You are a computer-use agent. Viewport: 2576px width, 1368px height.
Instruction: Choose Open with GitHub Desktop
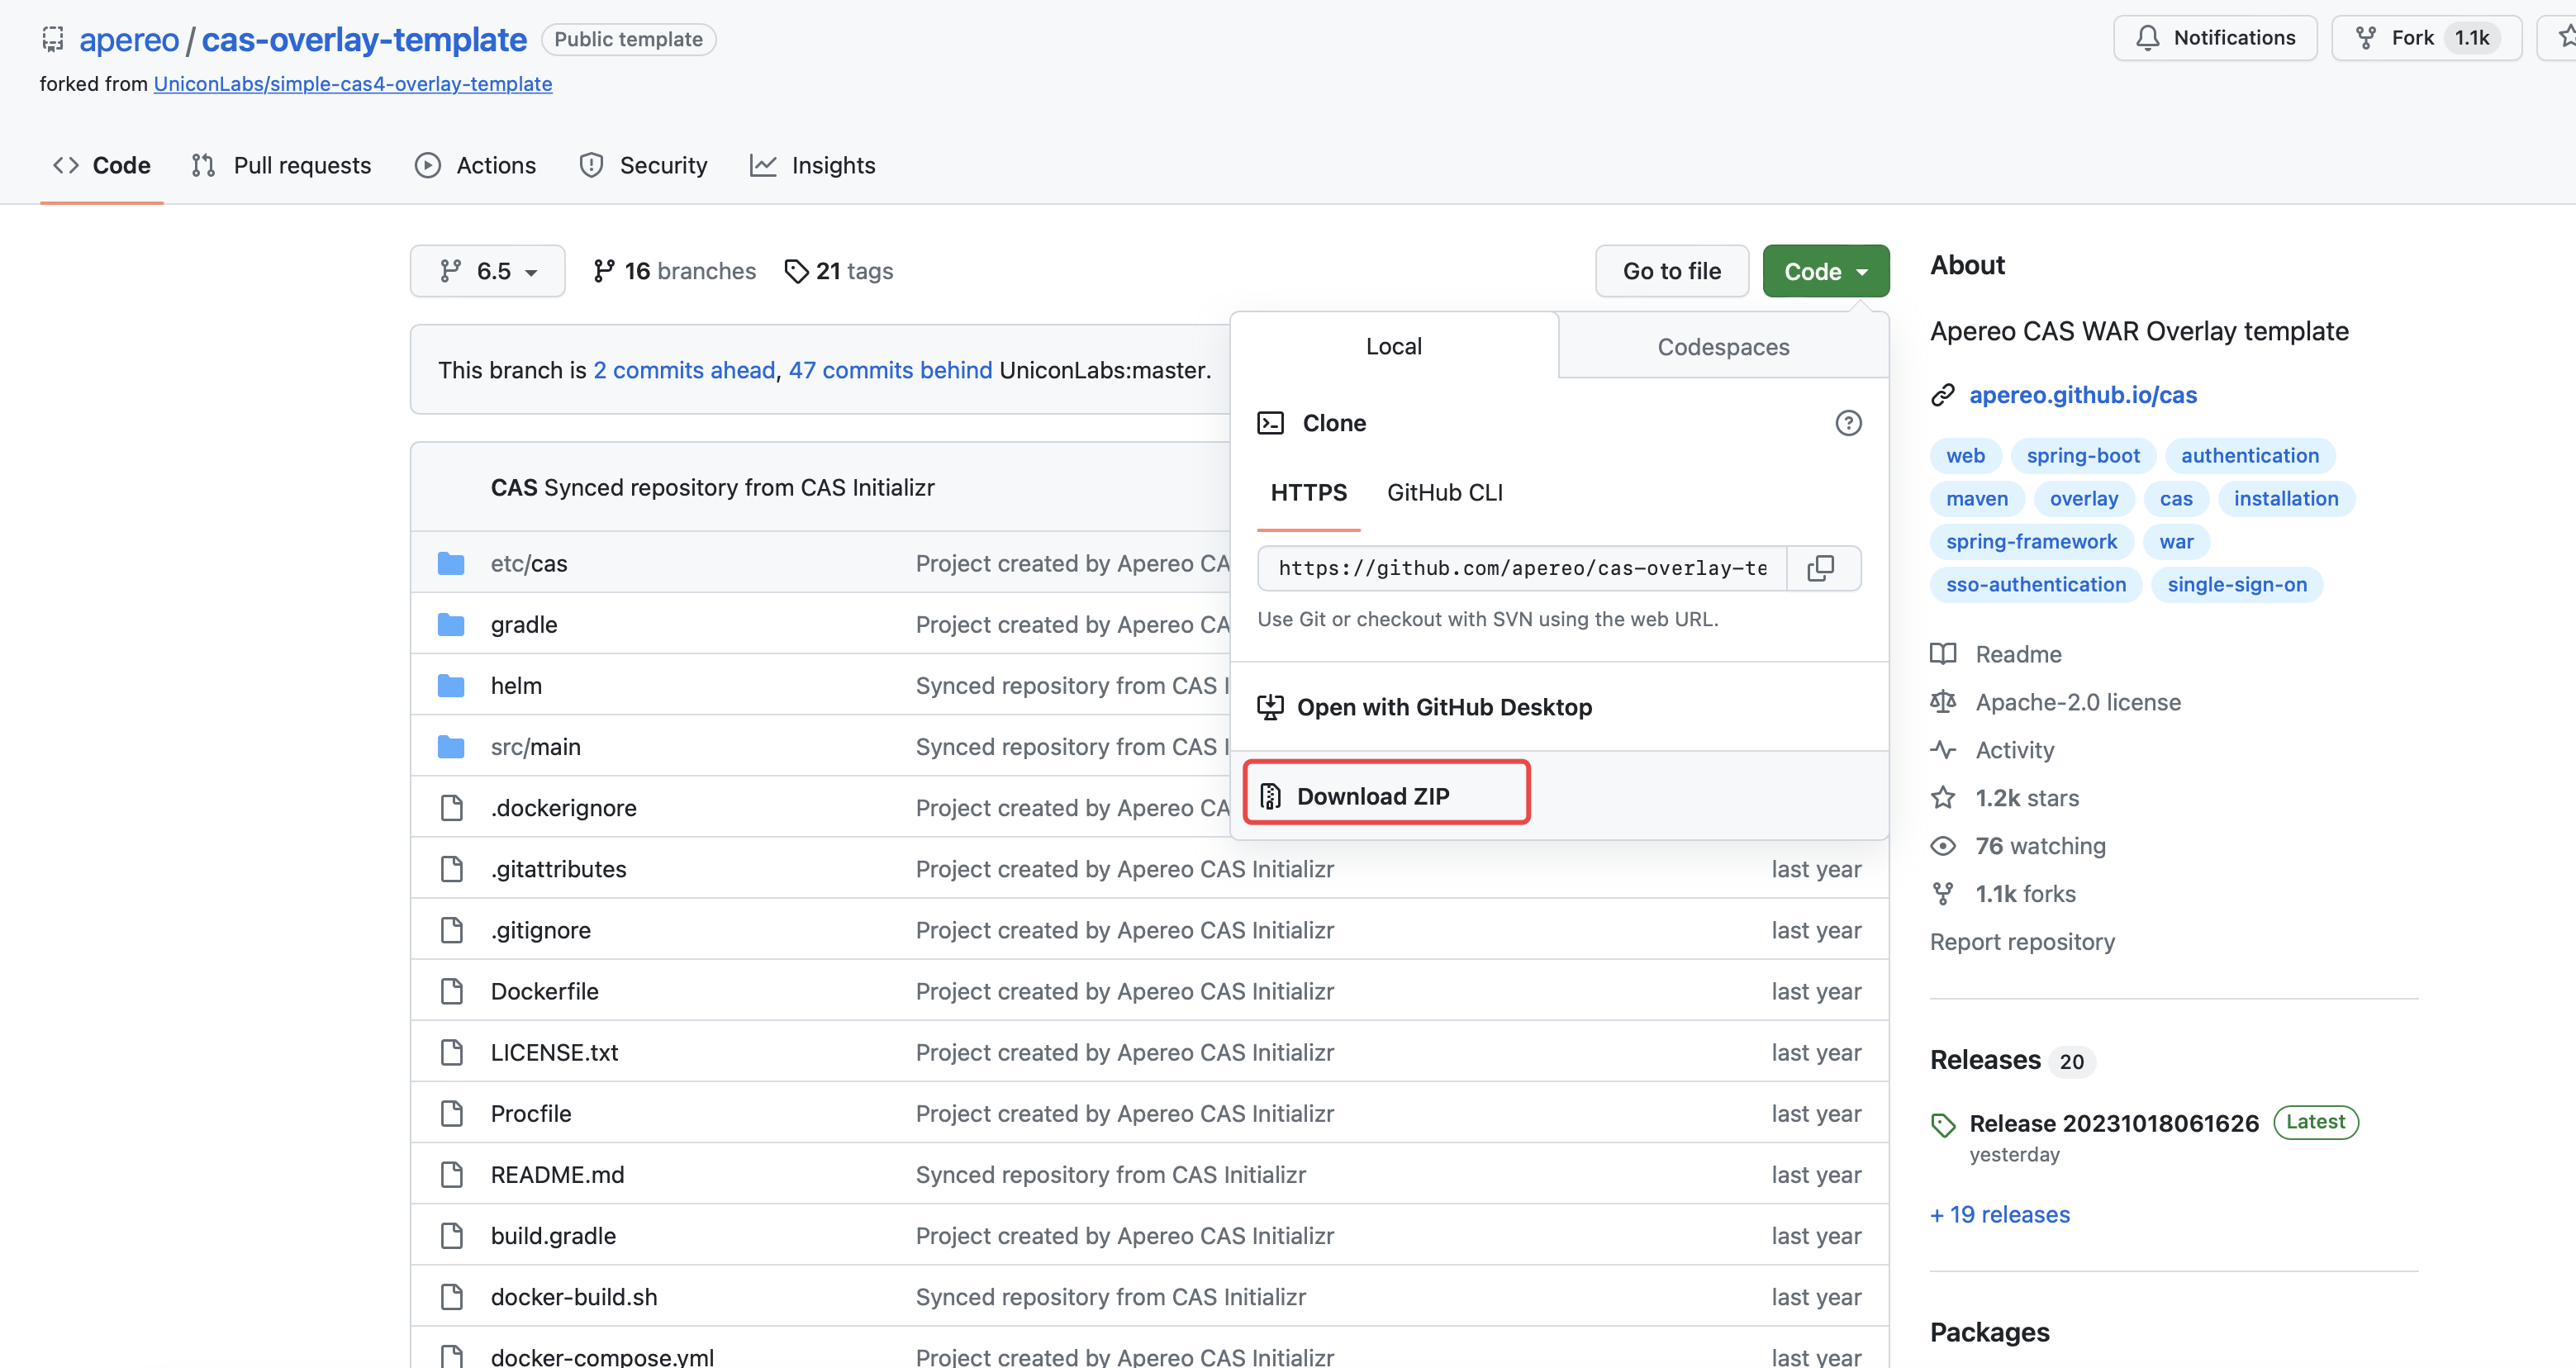click(1443, 707)
